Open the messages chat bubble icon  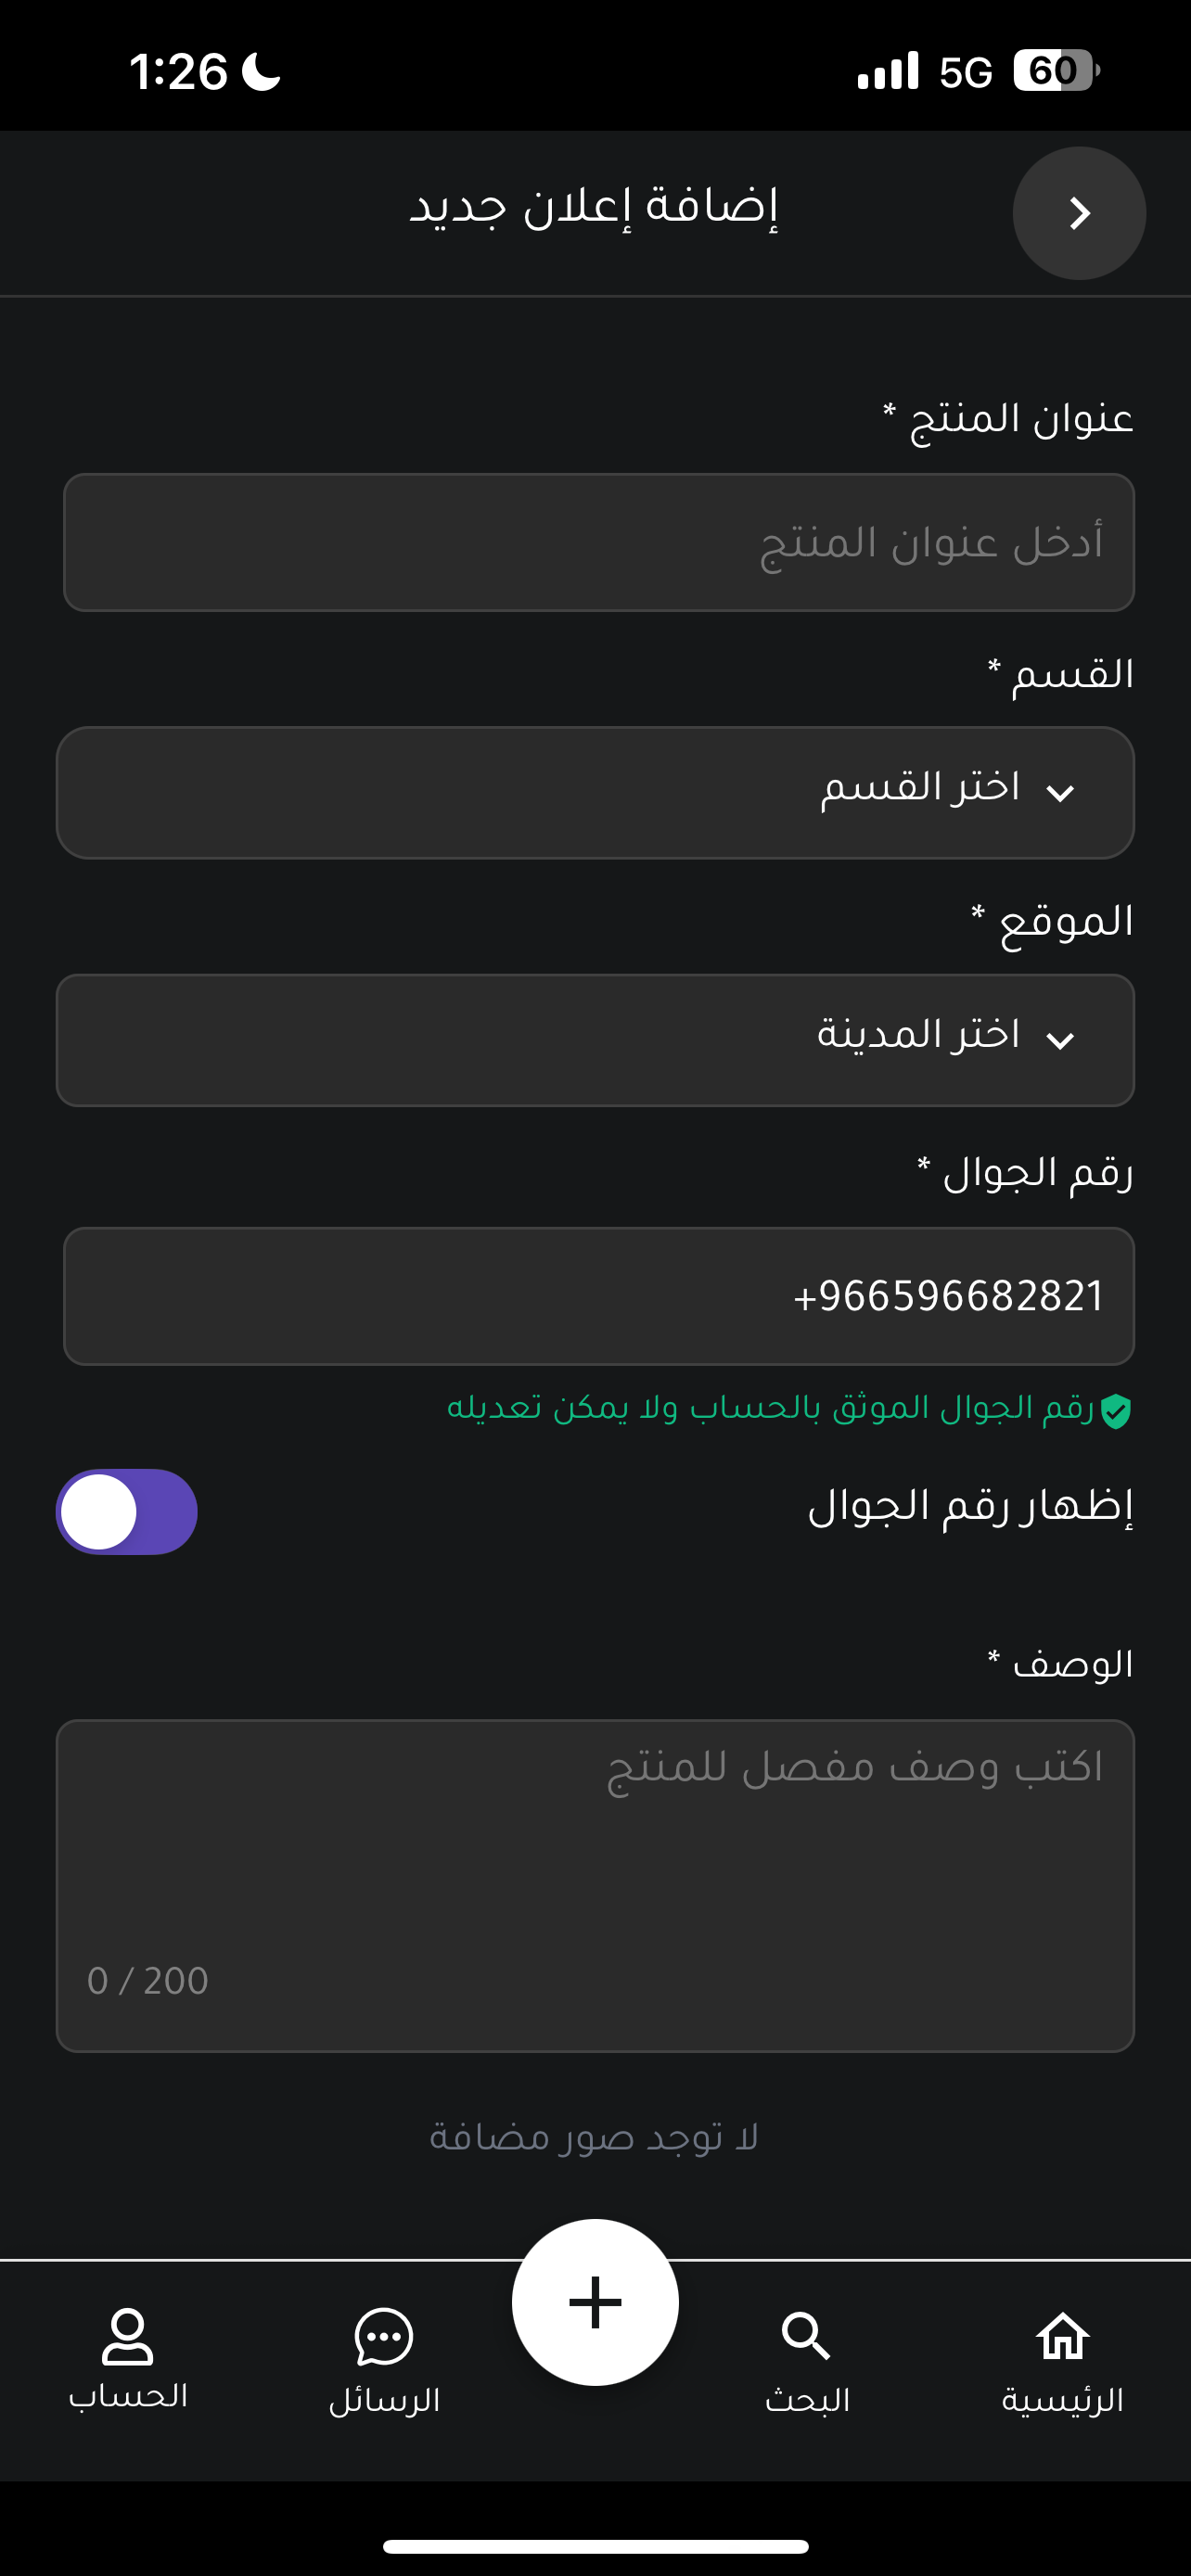tap(384, 2337)
